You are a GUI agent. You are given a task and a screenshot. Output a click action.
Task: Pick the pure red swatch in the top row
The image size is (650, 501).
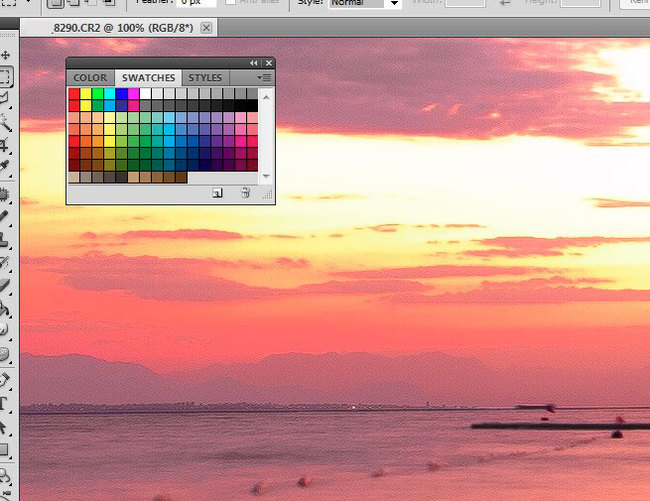pos(74,93)
